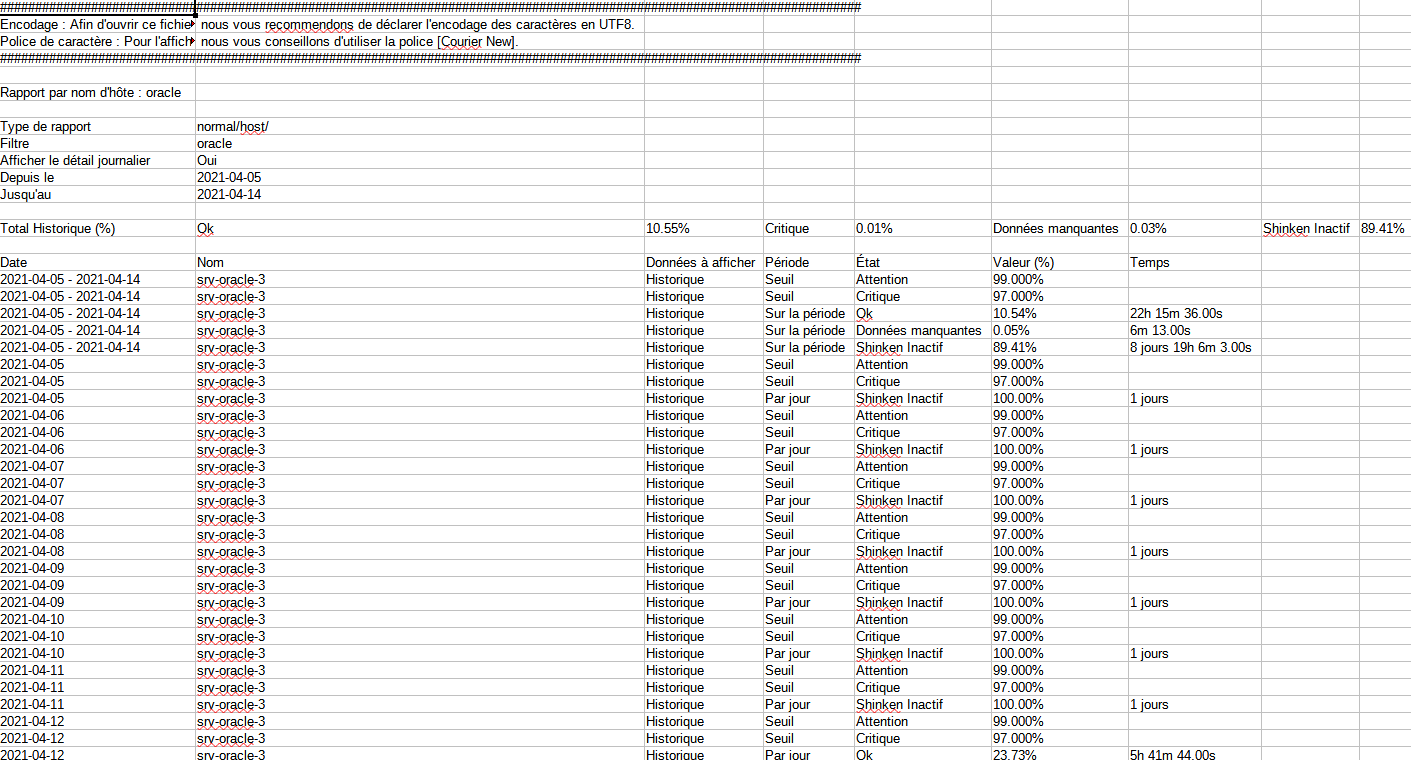
Task: Click the '22h 15m 36.00s' time cell
Action: coord(1176,314)
